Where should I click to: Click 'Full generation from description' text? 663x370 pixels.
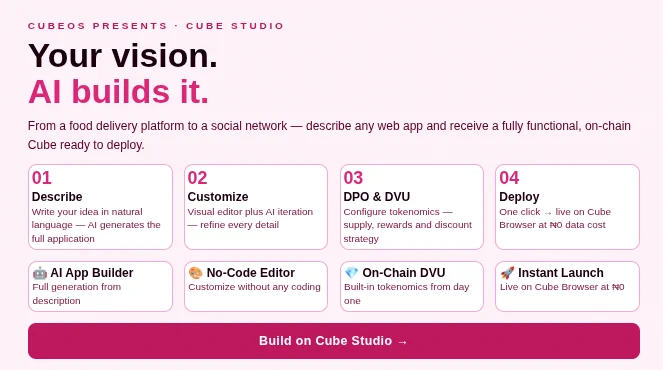coord(77,294)
